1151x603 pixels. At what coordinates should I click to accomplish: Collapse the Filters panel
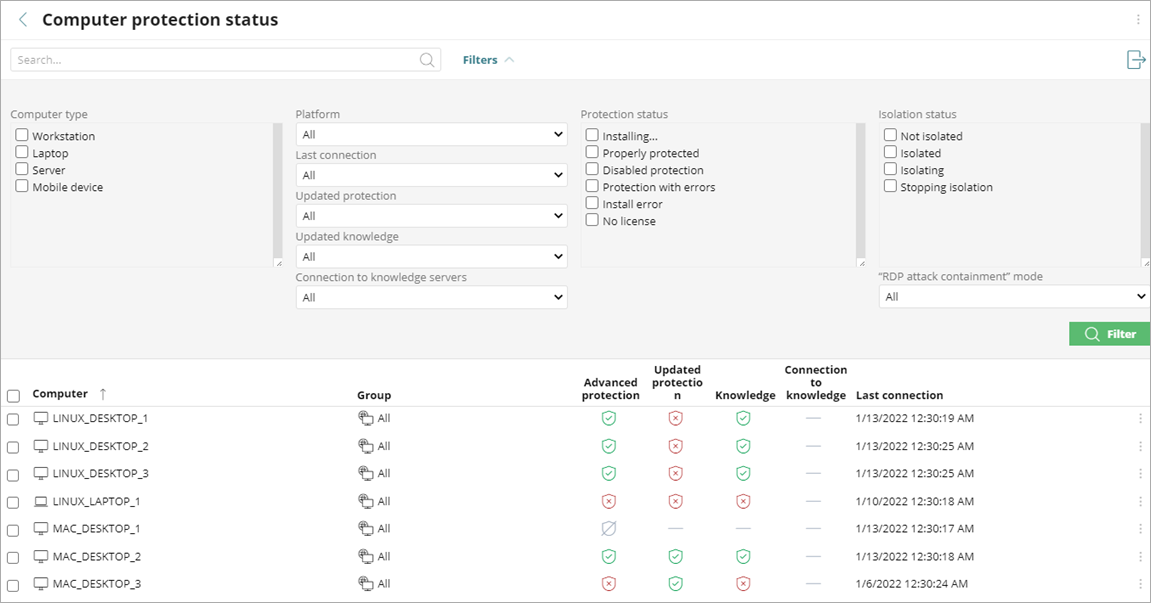point(510,59)
